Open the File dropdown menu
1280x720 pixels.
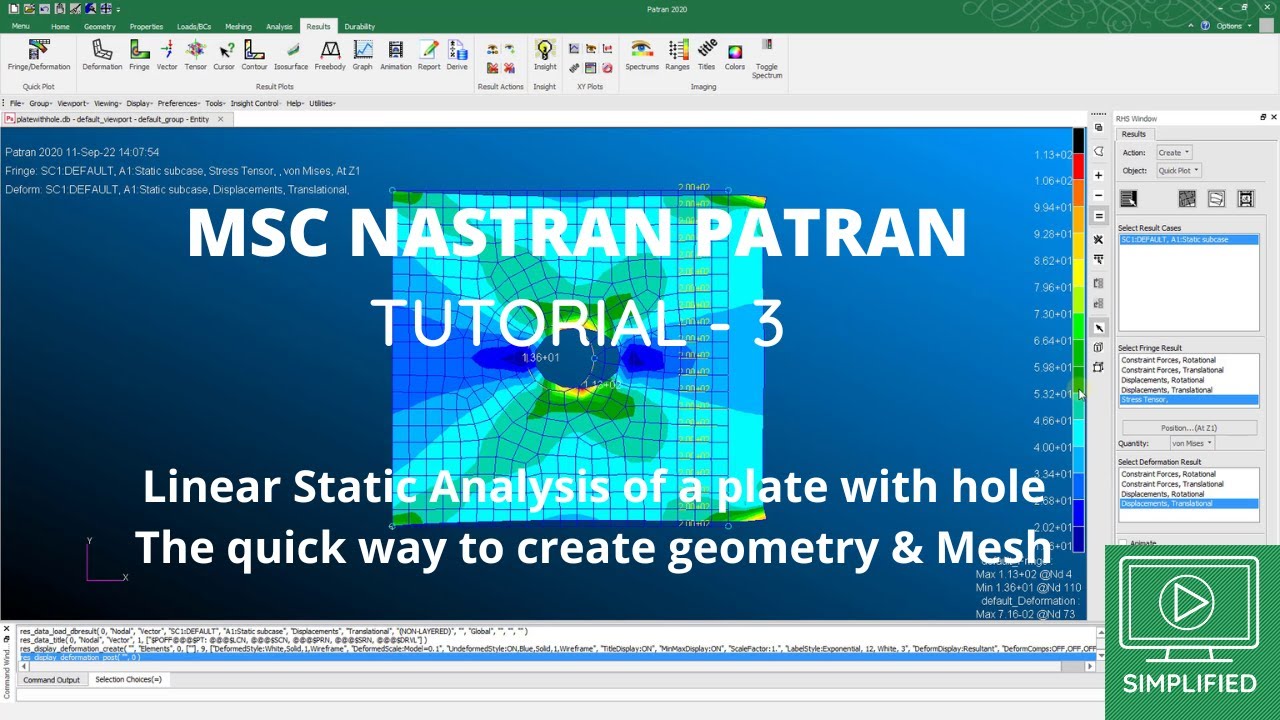[x=17, y=103]
